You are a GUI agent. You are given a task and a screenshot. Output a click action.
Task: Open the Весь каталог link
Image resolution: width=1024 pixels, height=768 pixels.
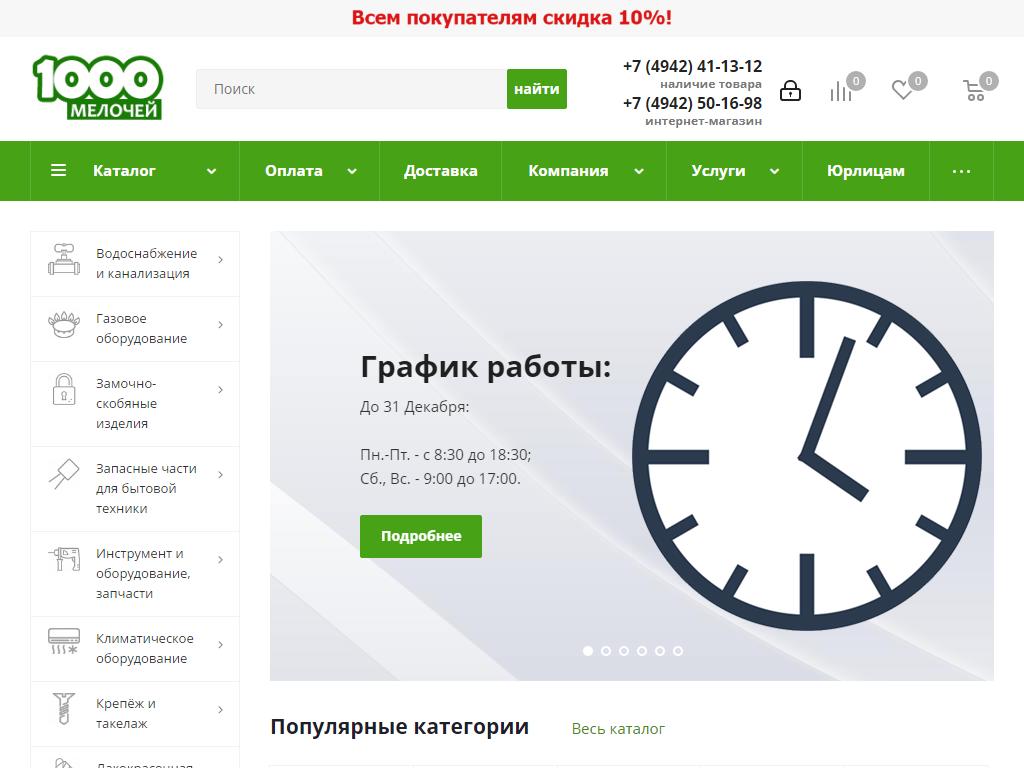click(618, 729)
